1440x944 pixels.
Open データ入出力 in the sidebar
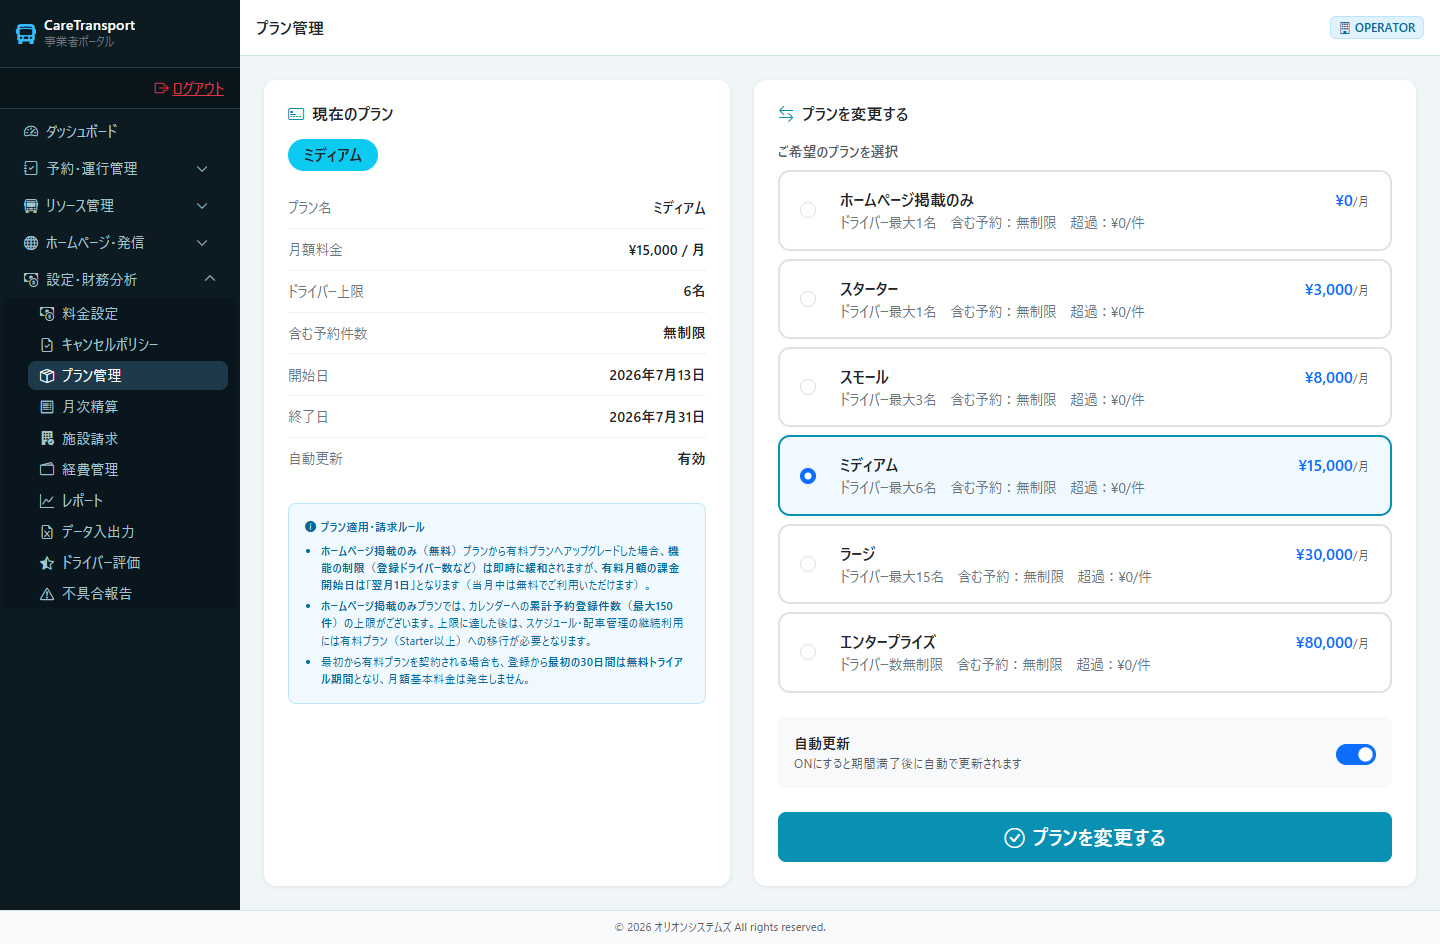point(128,531)
